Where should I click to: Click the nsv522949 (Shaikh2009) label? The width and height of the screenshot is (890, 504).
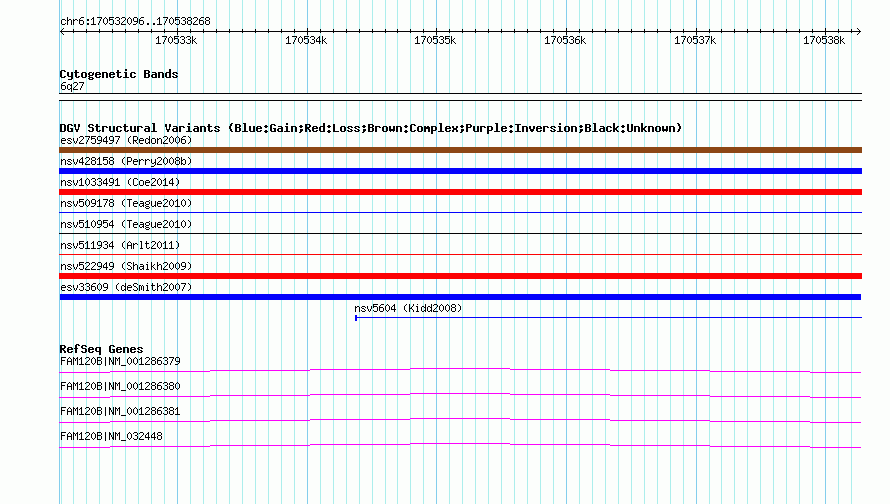point(126,266)
